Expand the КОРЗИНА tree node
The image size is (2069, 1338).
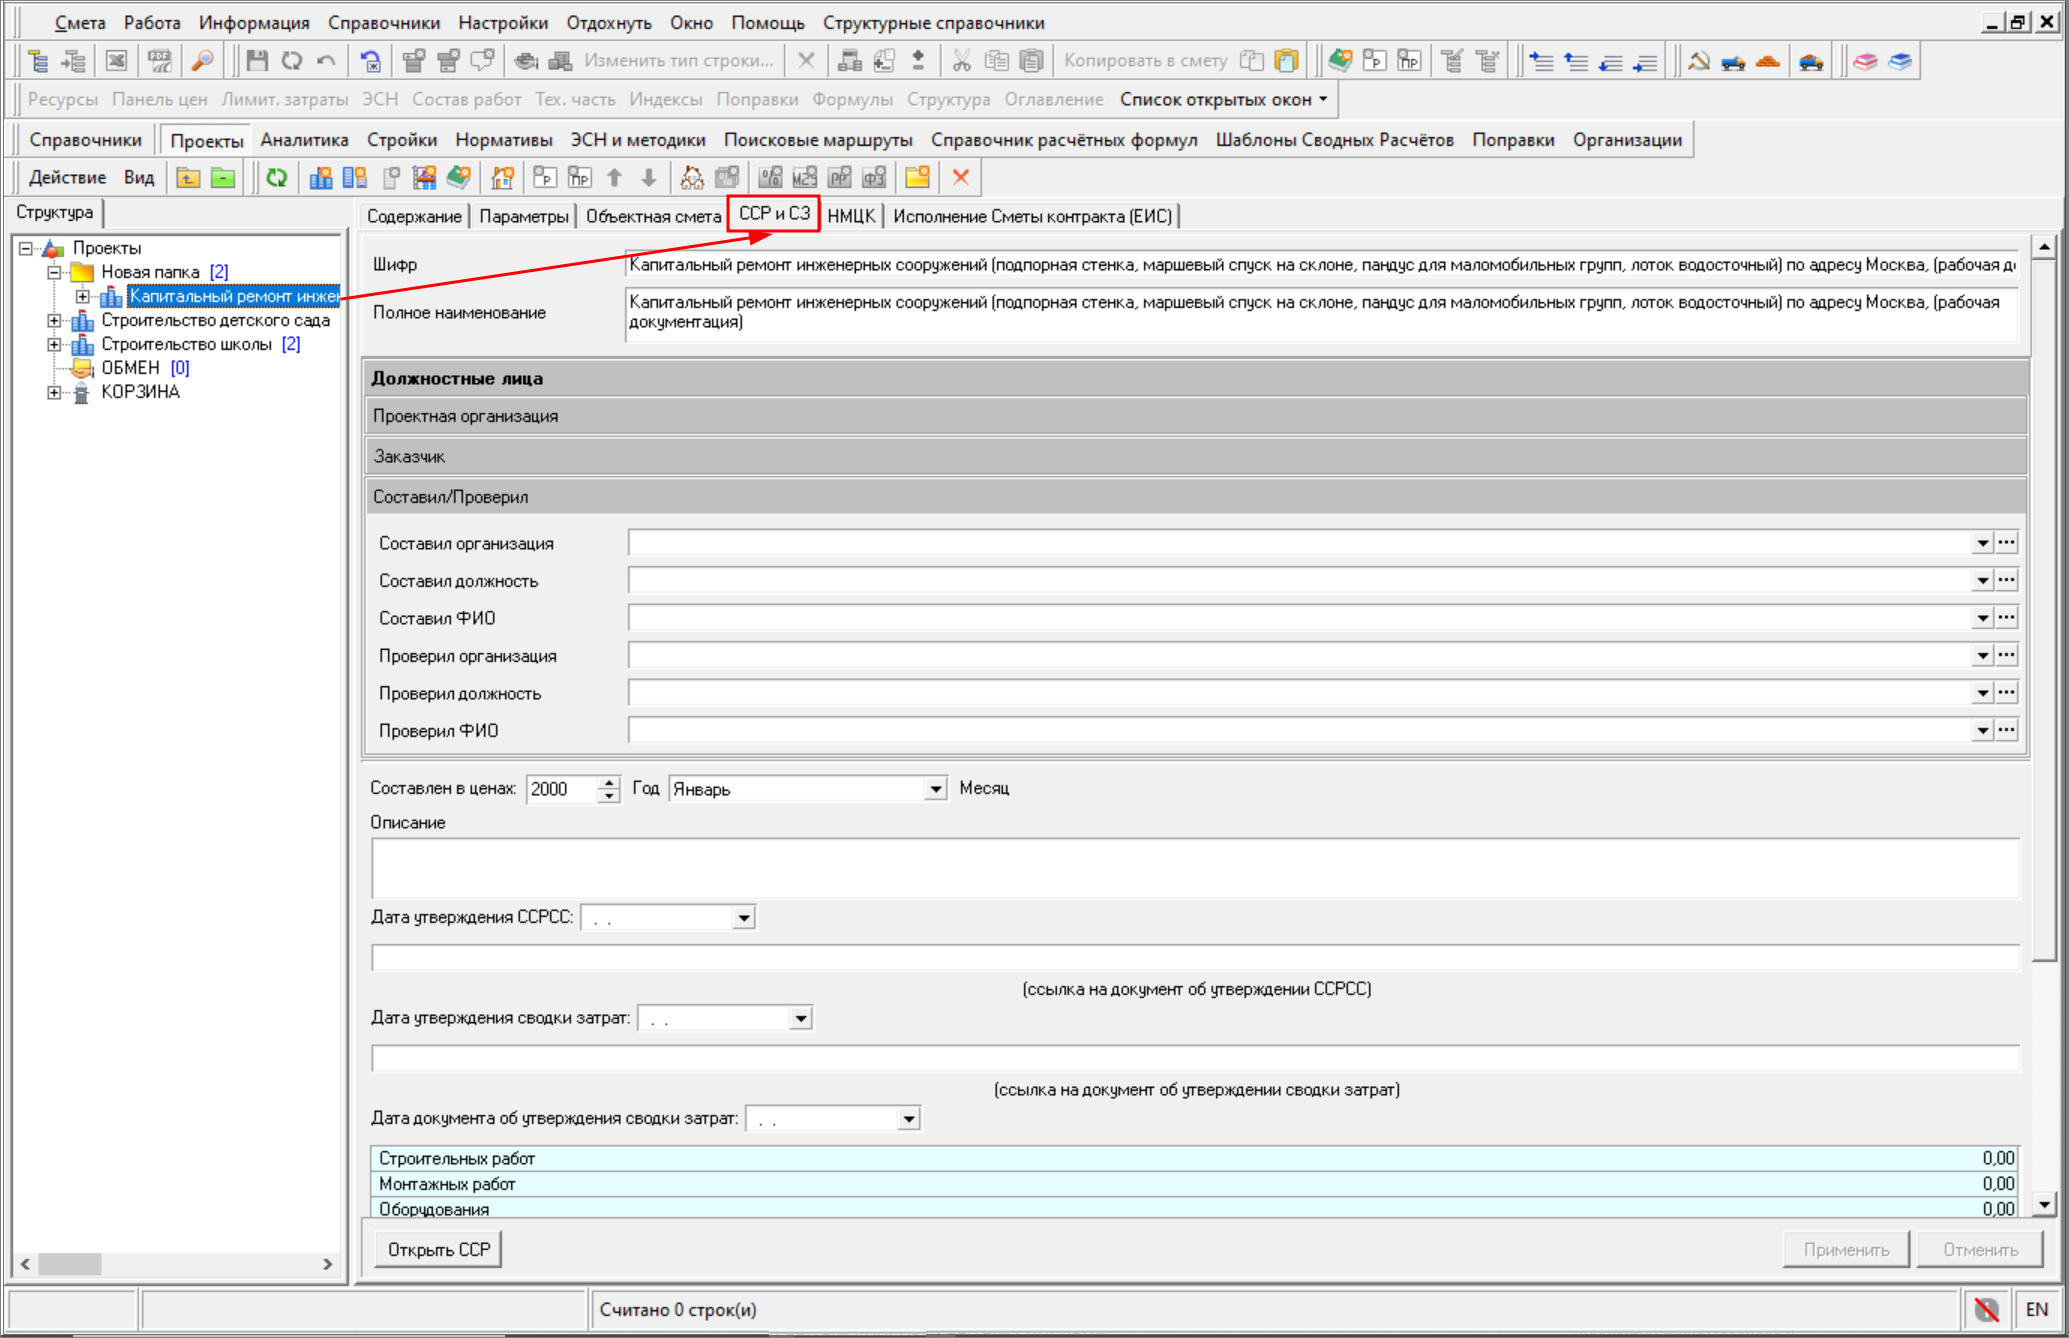(54, 392)
